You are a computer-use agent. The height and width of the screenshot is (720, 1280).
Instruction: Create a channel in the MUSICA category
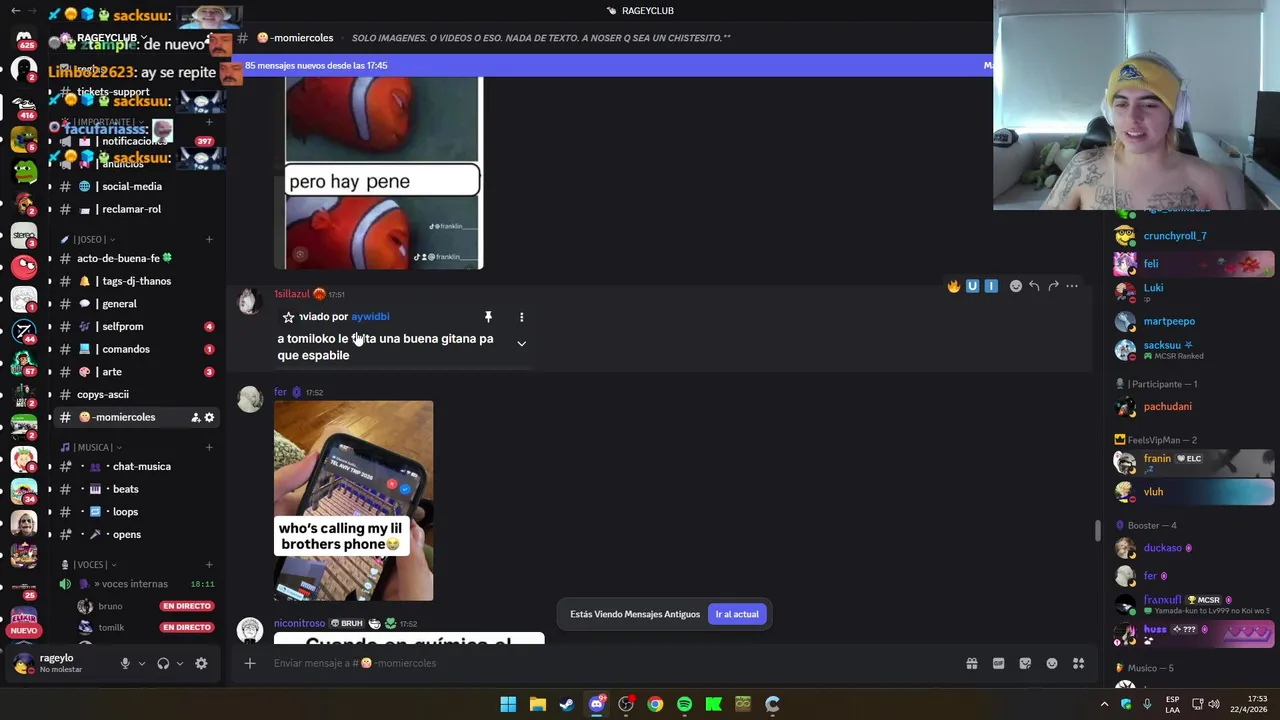point(209,447)
